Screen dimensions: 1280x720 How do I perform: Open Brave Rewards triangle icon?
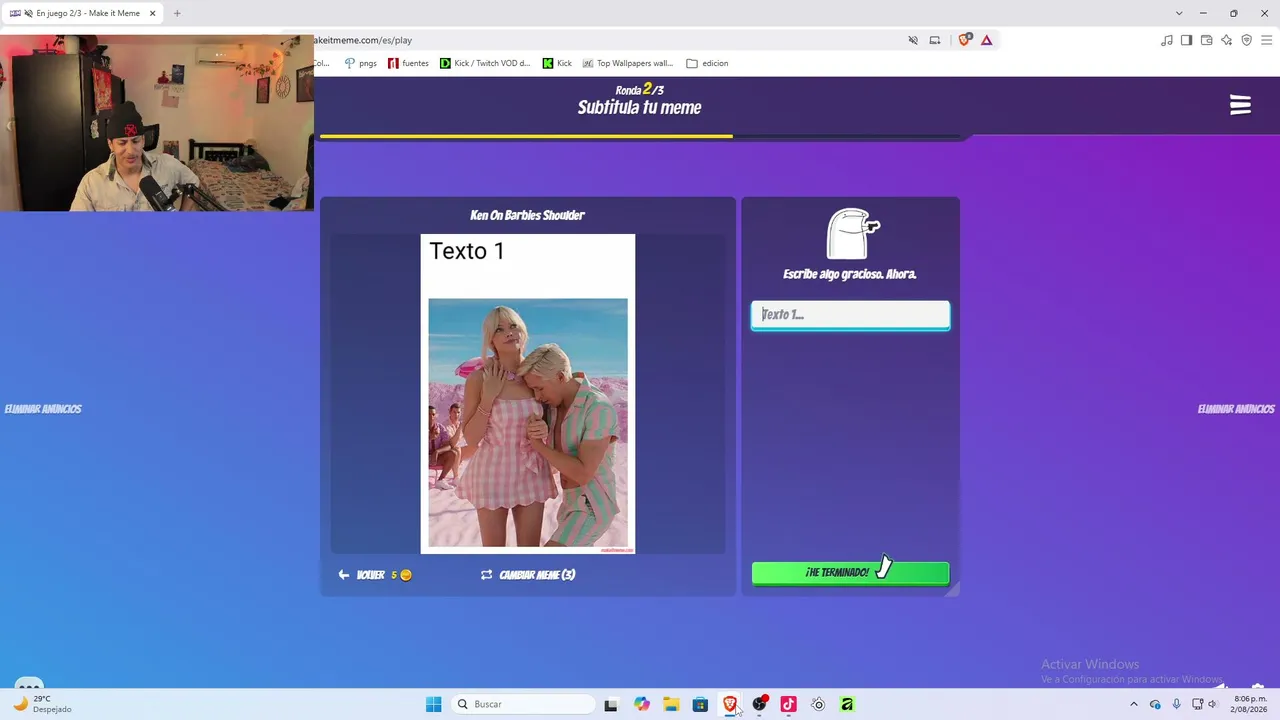coord(987,40)
